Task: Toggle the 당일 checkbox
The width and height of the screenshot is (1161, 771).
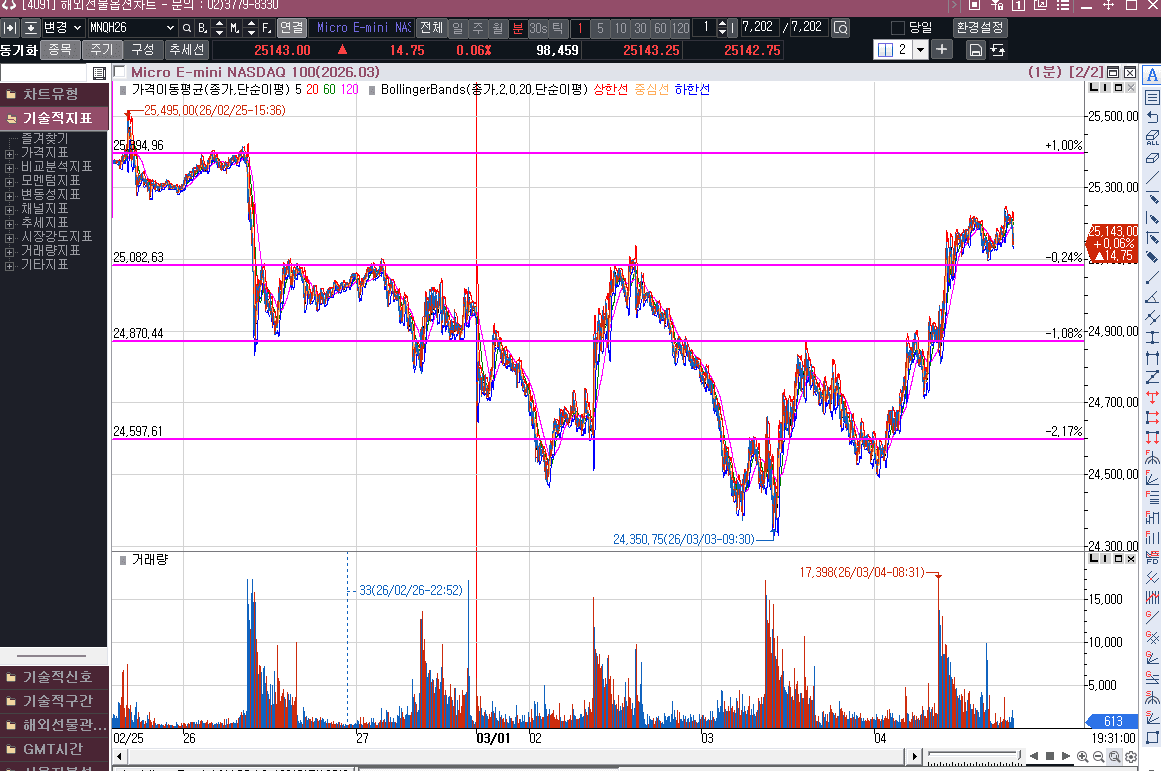Action: click(898, 28)
